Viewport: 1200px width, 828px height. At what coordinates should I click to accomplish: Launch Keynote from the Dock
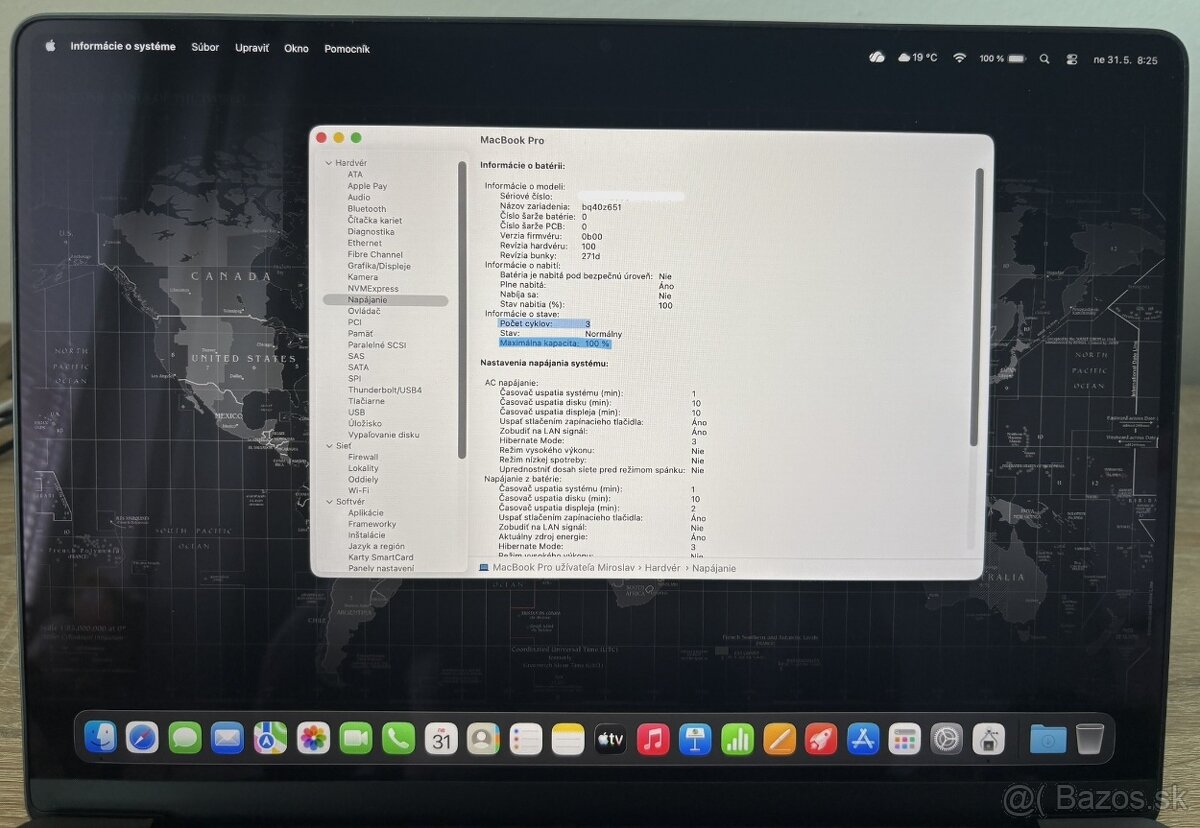[x=695, y=738]
